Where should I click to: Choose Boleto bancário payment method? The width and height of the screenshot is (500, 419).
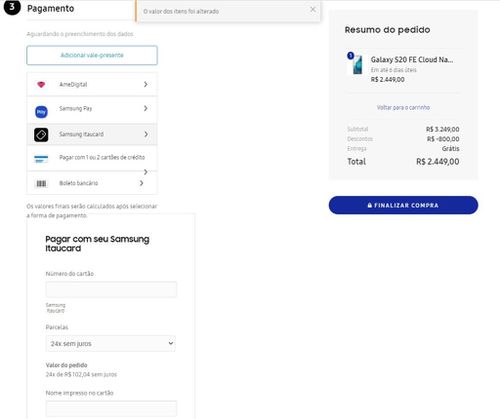92,183
